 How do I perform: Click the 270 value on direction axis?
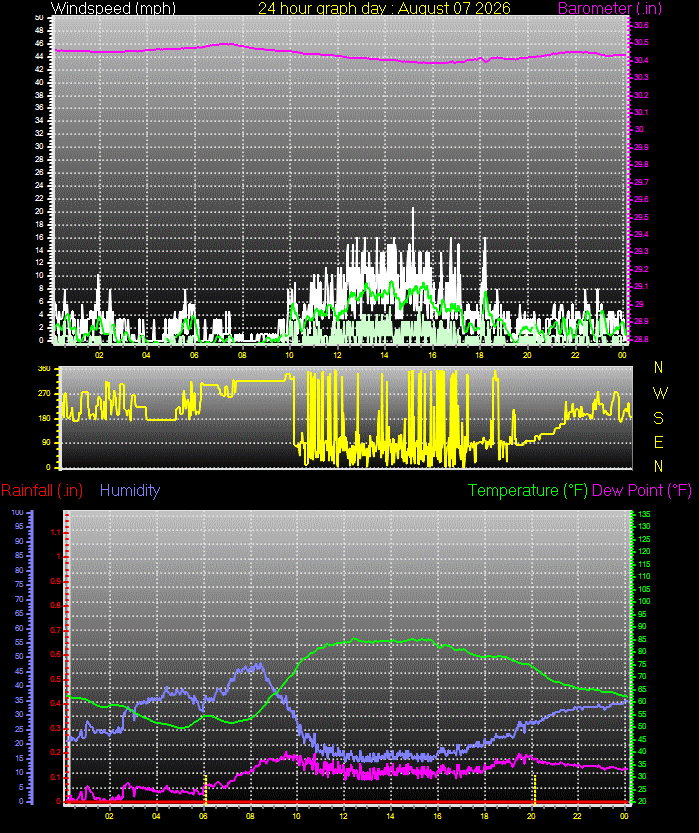pyautogui.click(x=45, y=394)
